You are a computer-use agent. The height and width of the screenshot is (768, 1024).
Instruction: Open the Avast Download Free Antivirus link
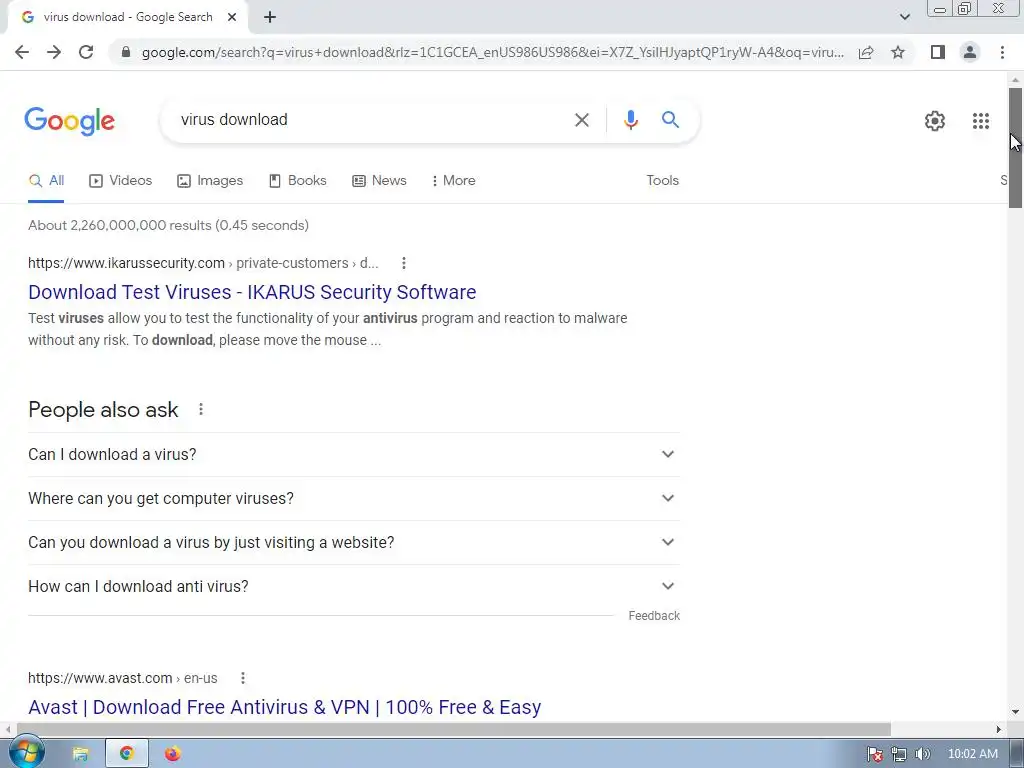coord(285,707)
